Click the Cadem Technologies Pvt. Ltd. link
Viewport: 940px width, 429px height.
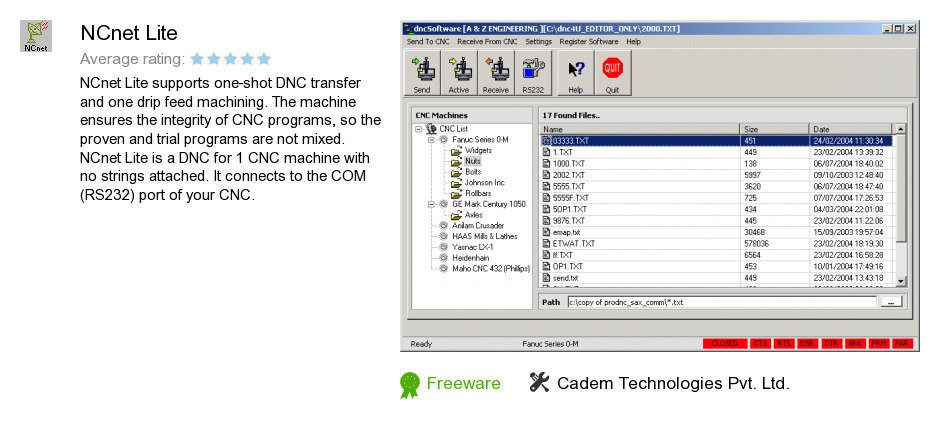tap(673, 383)
